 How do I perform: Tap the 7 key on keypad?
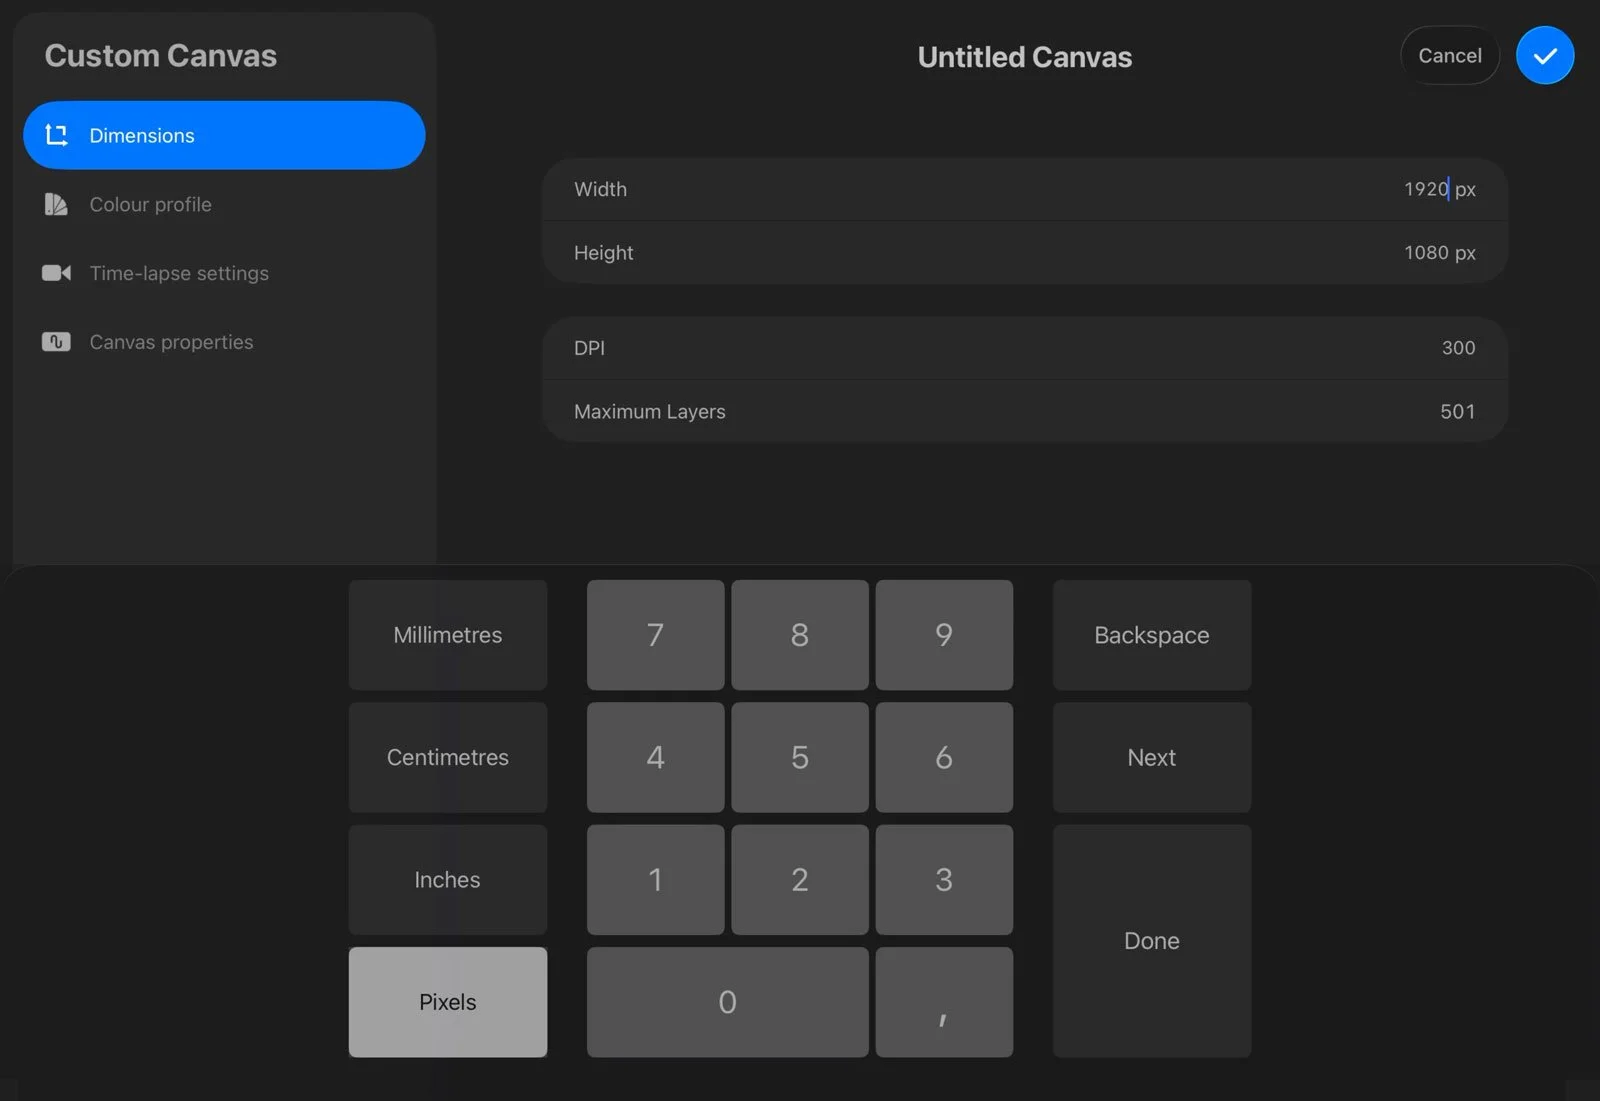click(656, 635)
